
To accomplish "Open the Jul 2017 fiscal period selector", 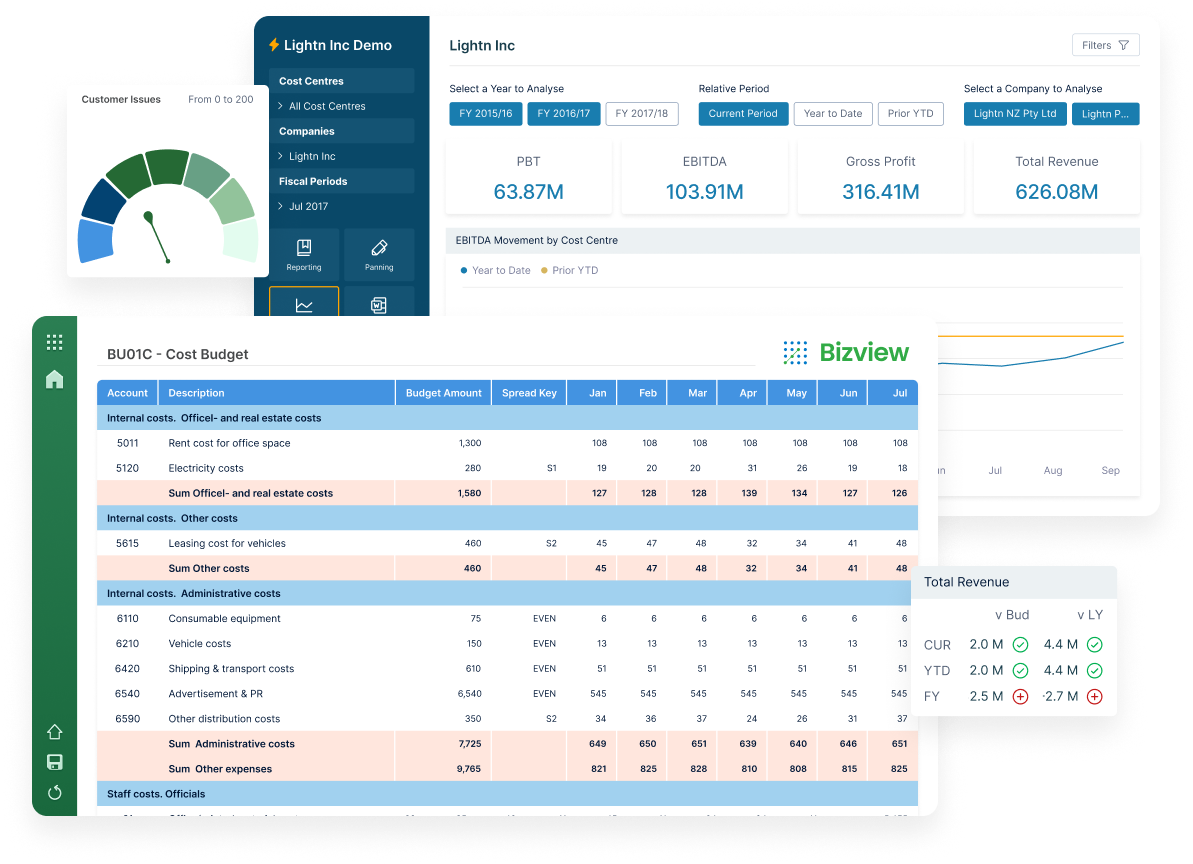I will coord(307,208).
